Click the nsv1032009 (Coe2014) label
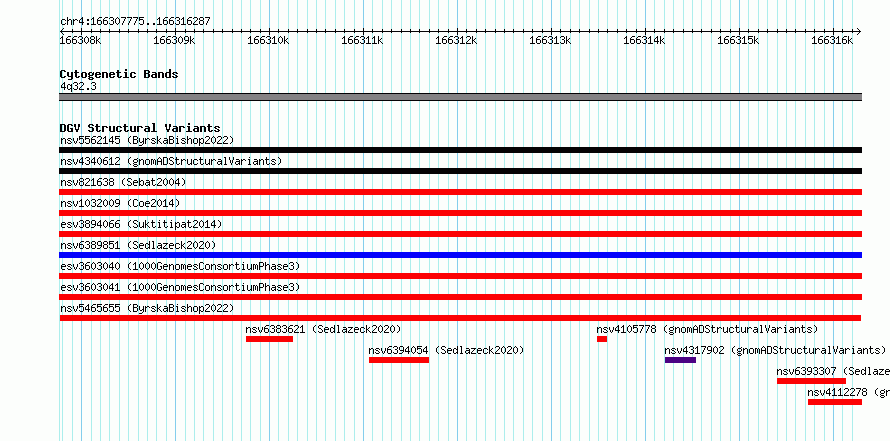 (x=120, y=203)
